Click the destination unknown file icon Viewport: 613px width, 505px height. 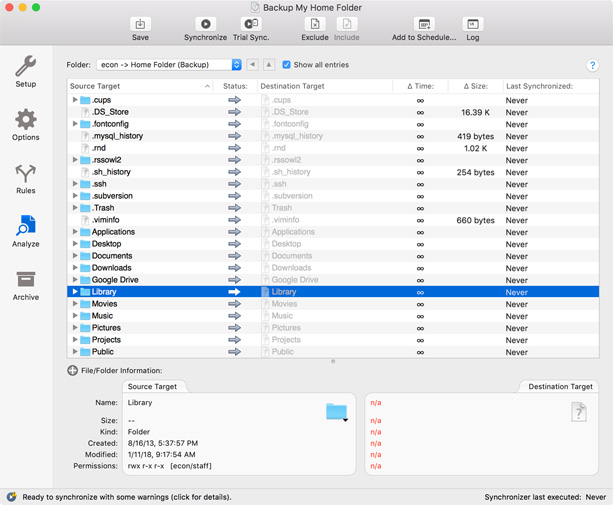579,412
